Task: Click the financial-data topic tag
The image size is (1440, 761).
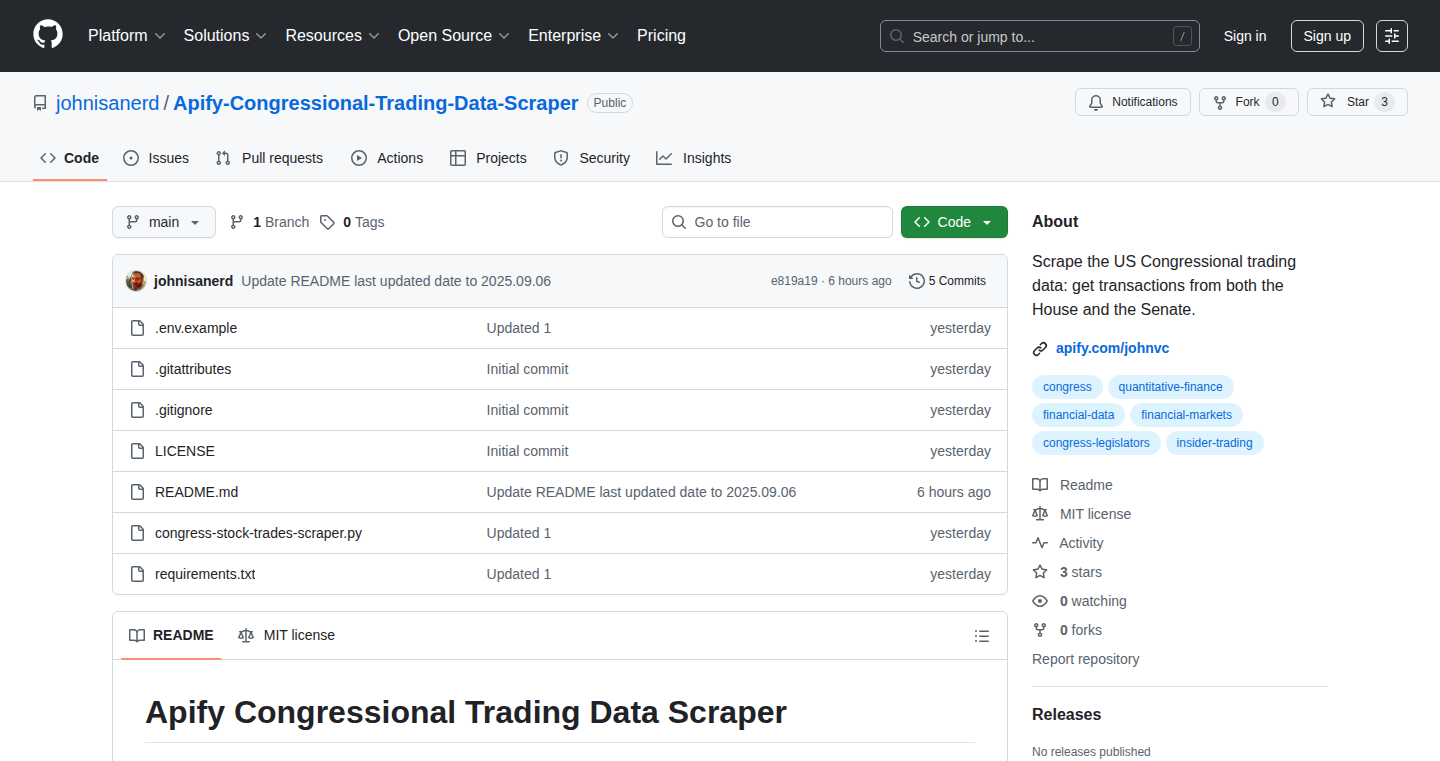Action: click(x=1078, y=415)
